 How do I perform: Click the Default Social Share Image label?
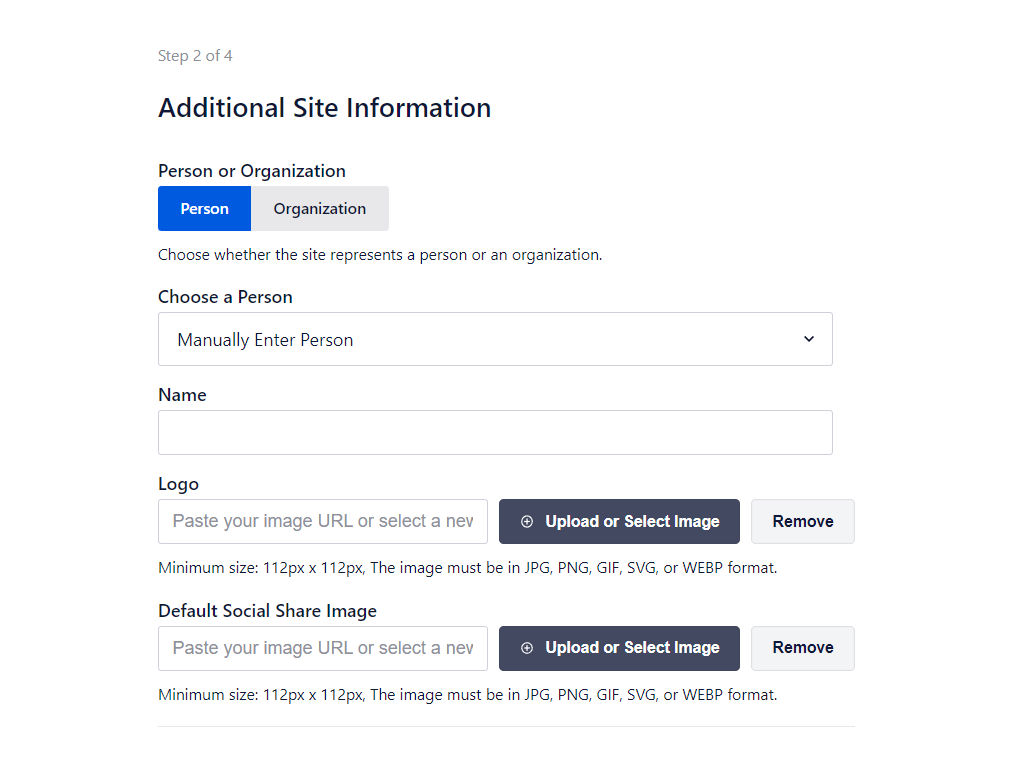(267, 611)
